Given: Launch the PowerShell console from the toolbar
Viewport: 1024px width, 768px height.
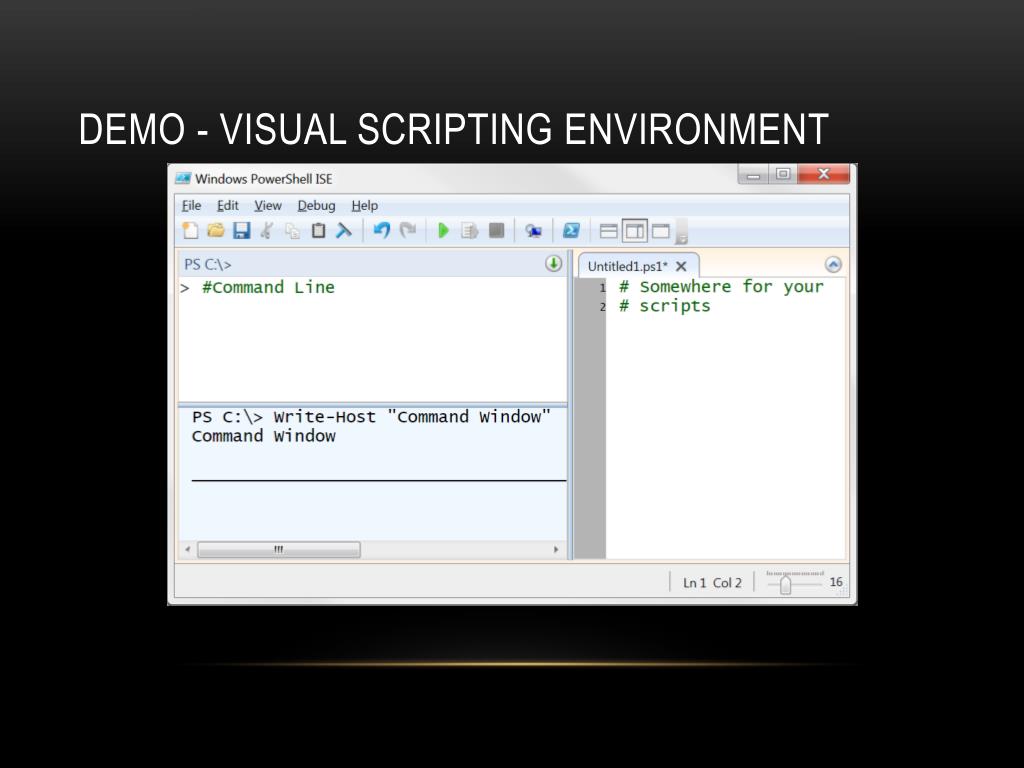Looking at the screenshot, I should tap(571, 231).
